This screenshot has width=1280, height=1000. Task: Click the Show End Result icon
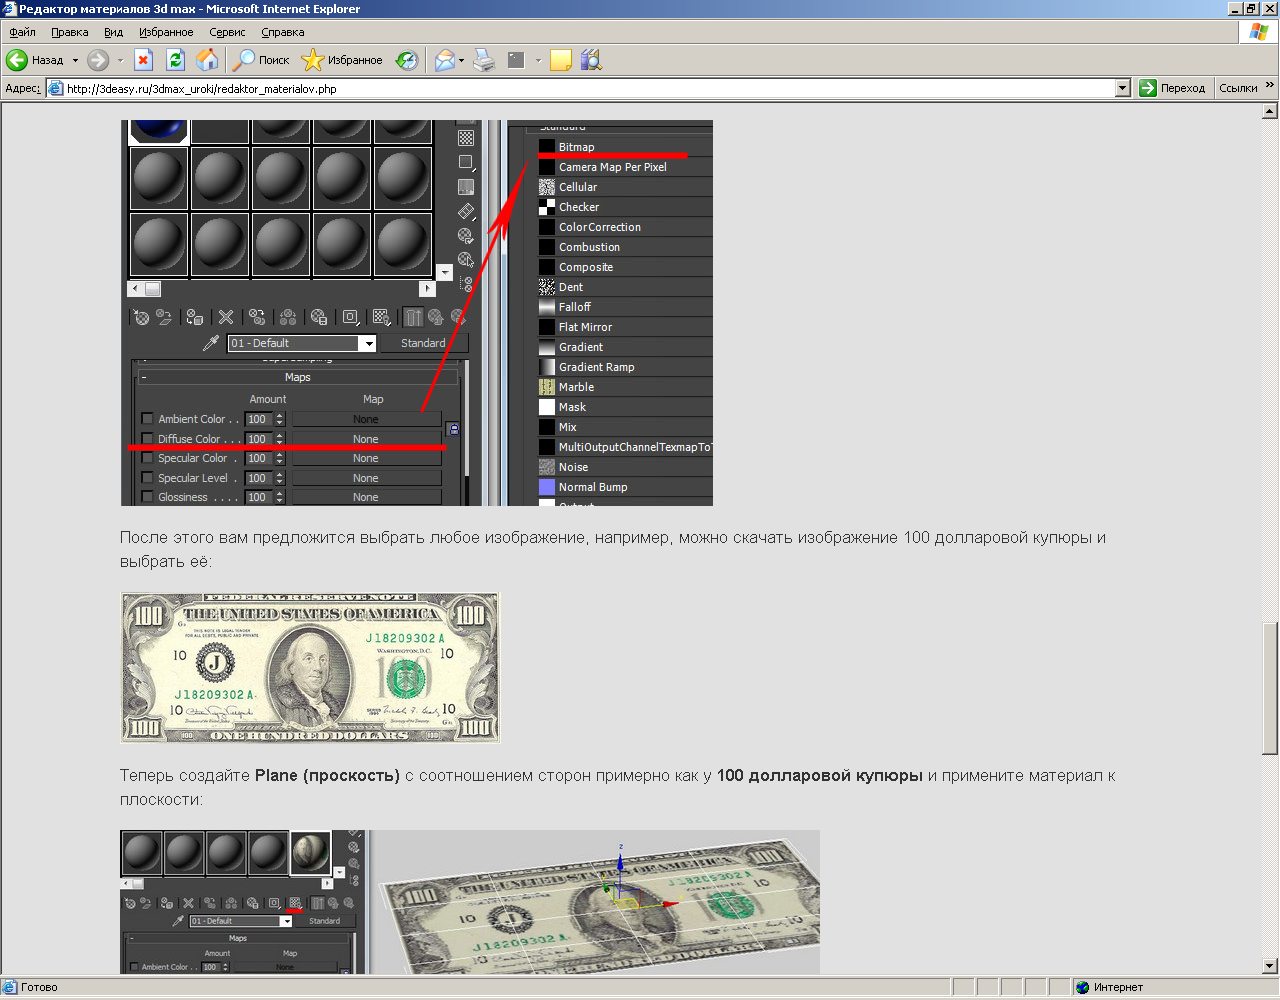coord(413,317)
